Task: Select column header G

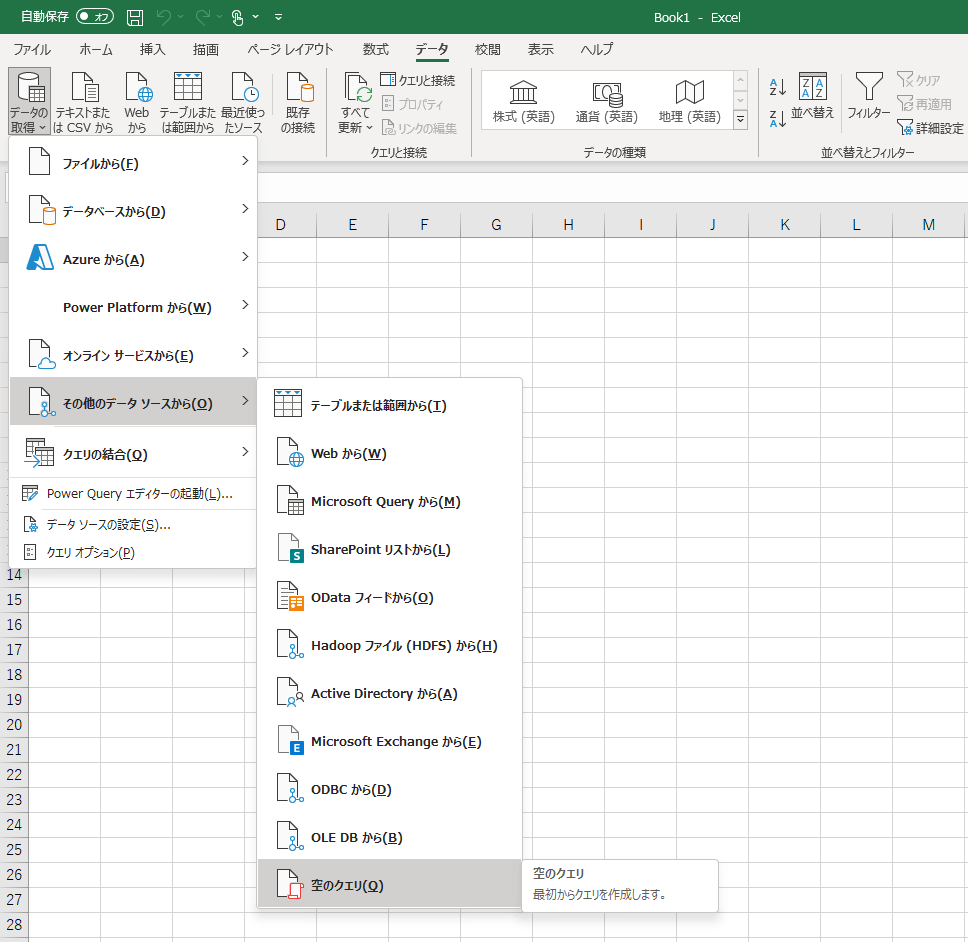Action: (x=496, y=225)
